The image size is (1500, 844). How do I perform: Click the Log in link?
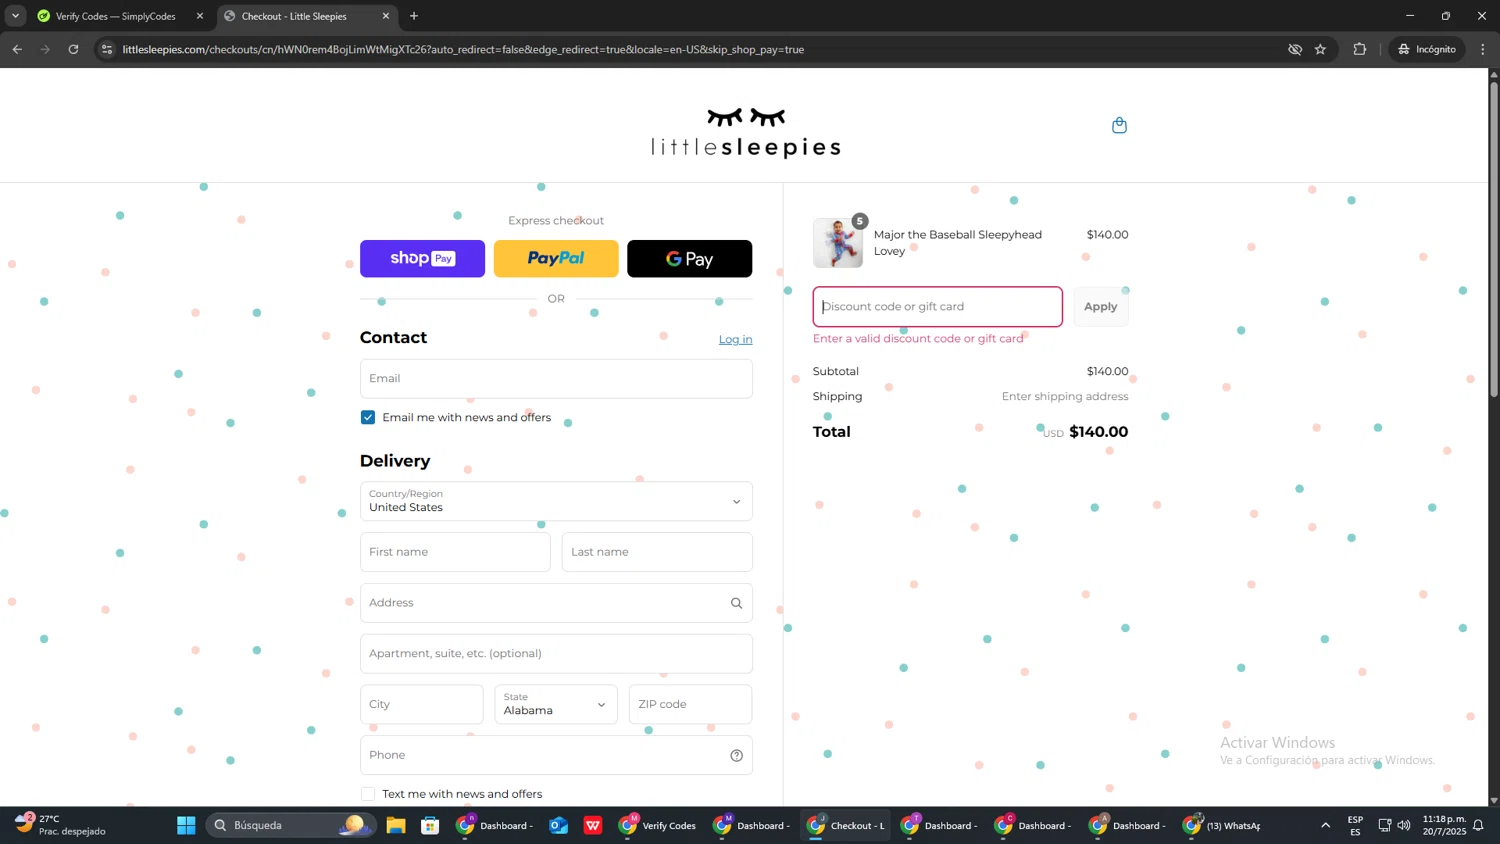click(x=735, y=339)
